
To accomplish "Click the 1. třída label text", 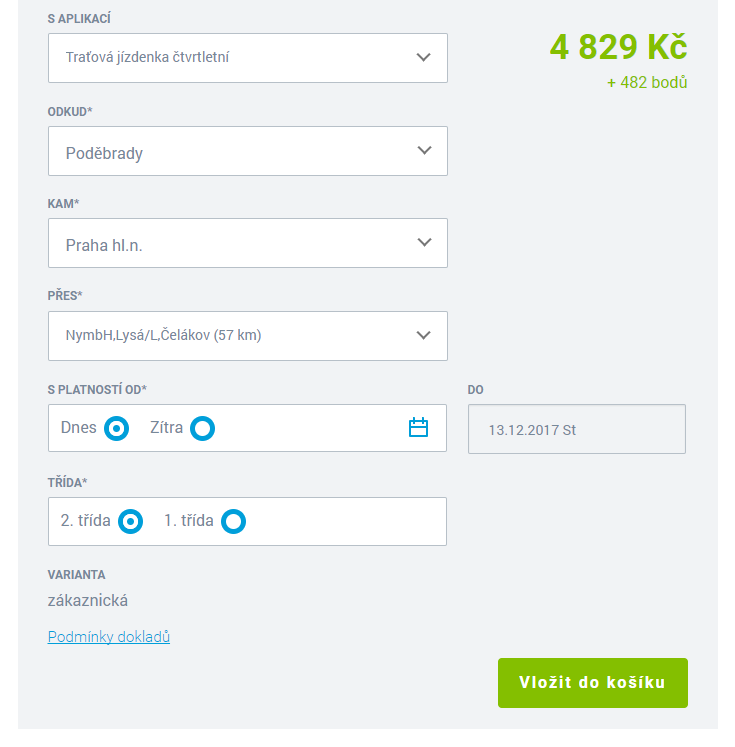I will pyautogui.click(x=189, y=520).
